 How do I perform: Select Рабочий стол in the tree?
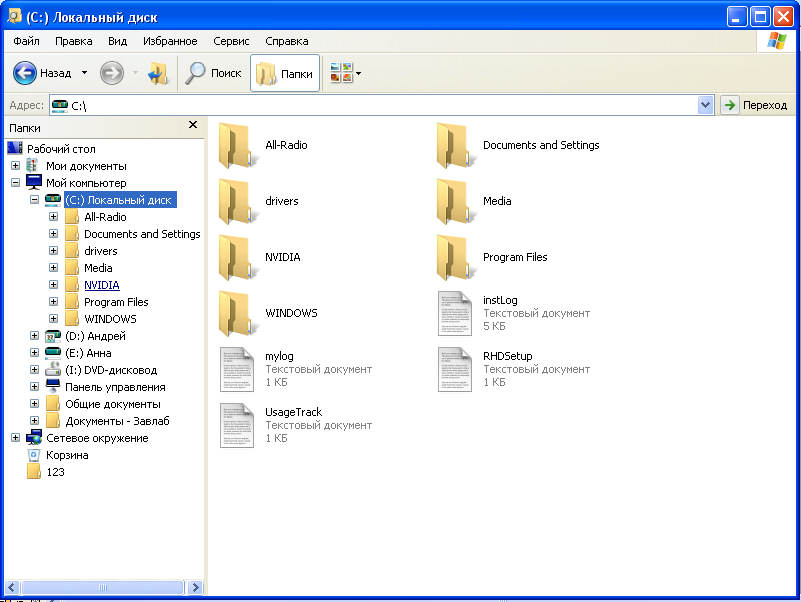pos(61,149)
